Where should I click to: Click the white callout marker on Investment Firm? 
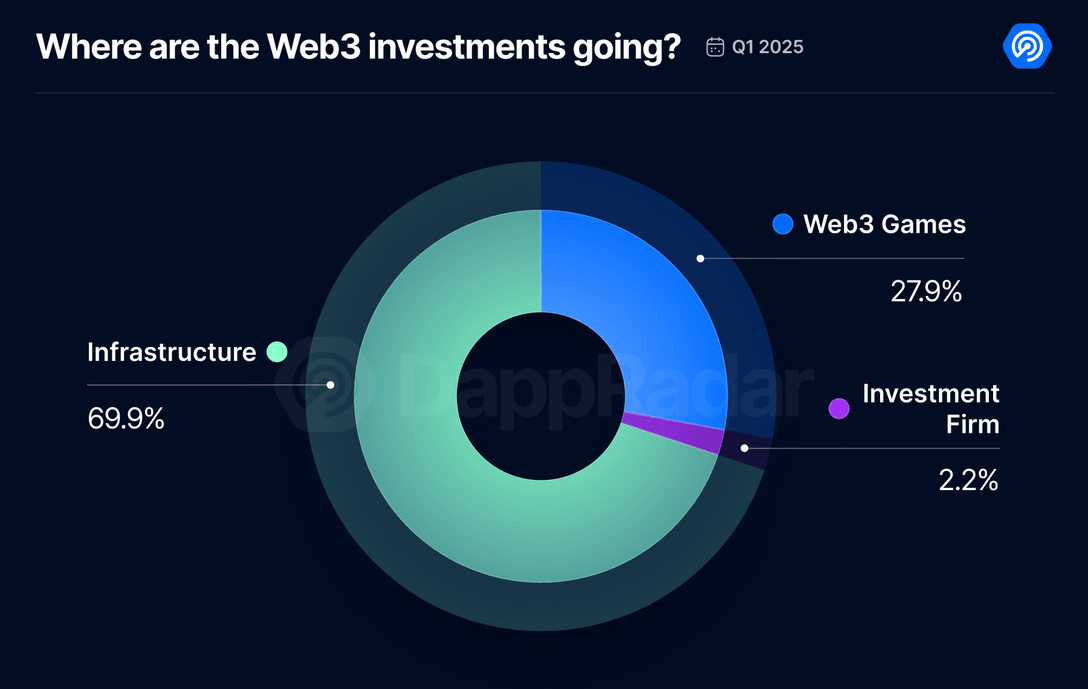click(x=744, y=448)
